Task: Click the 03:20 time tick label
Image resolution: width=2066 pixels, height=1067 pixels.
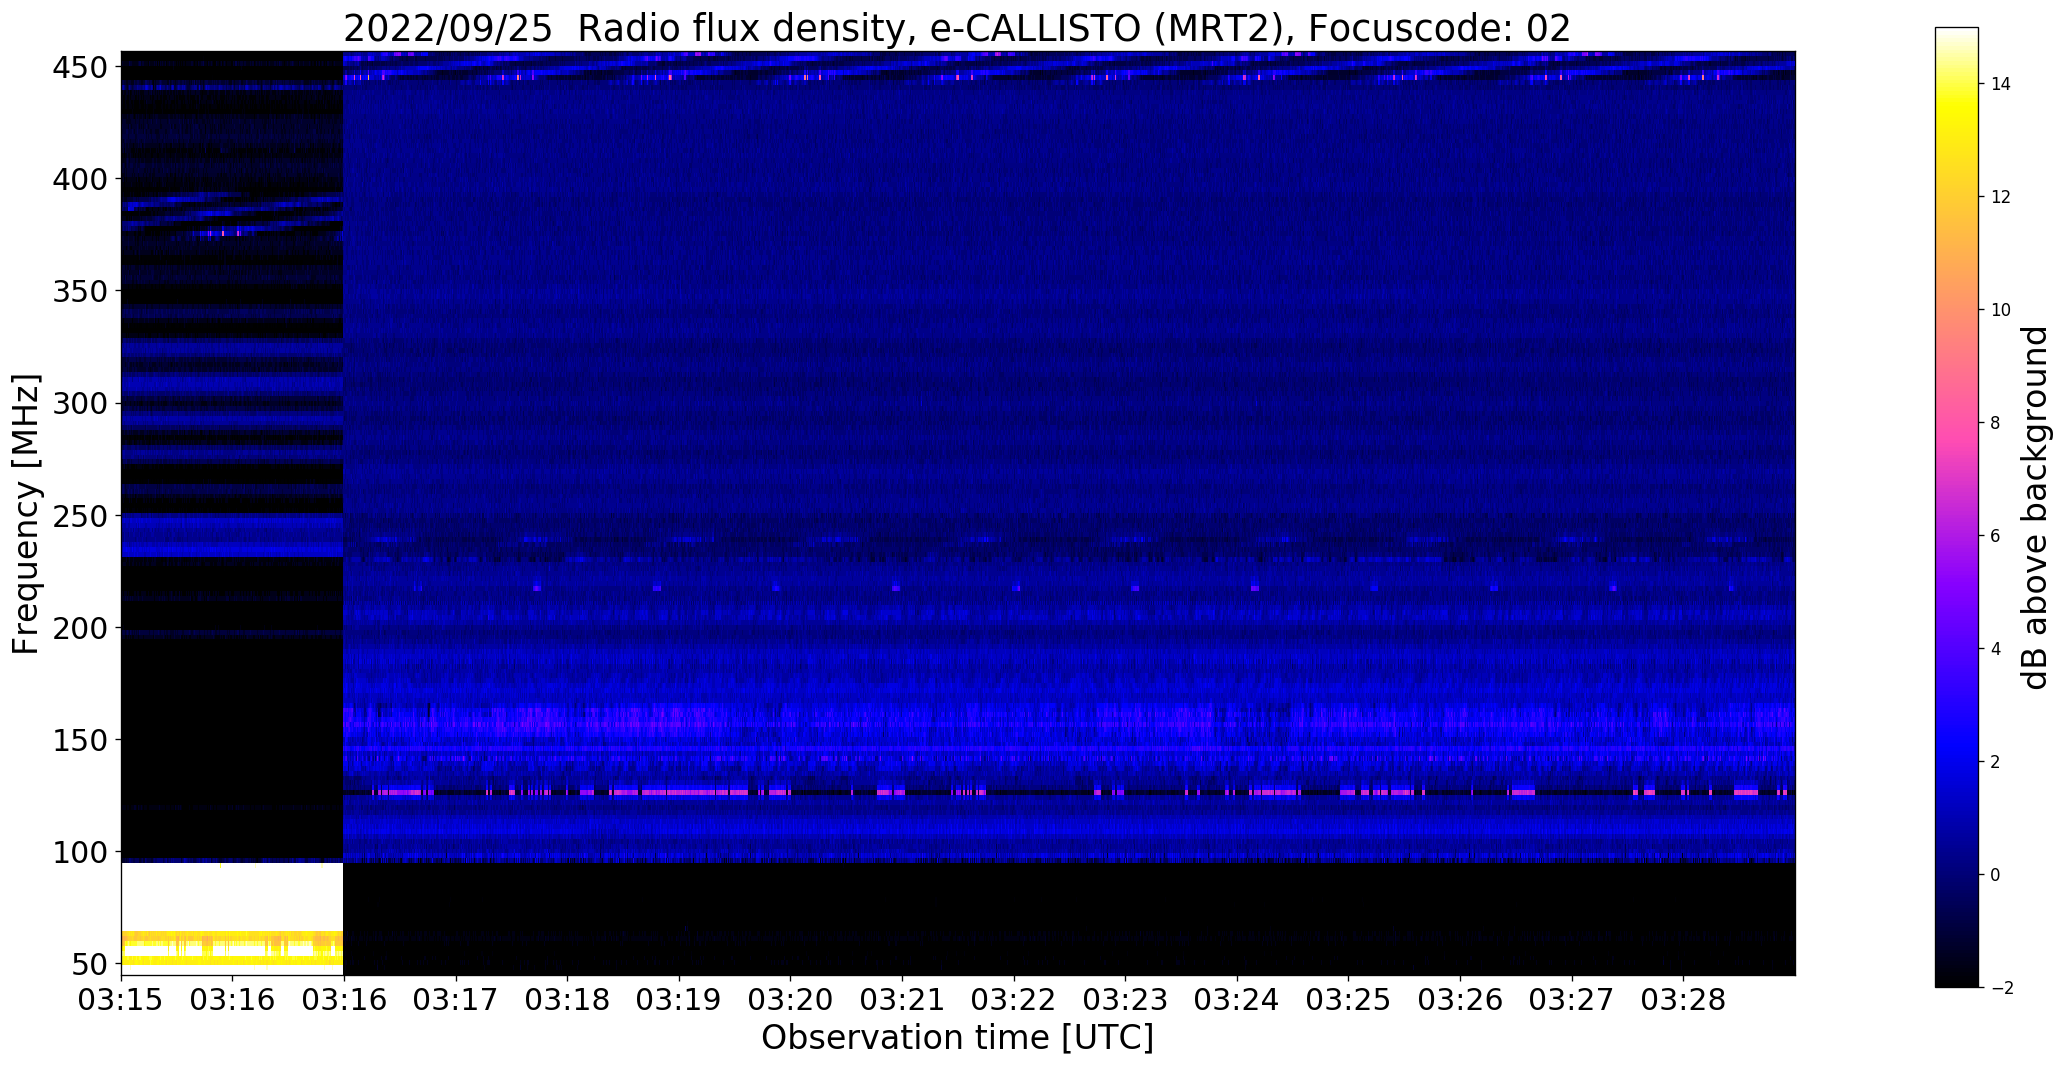Action: pos(791,1000)
